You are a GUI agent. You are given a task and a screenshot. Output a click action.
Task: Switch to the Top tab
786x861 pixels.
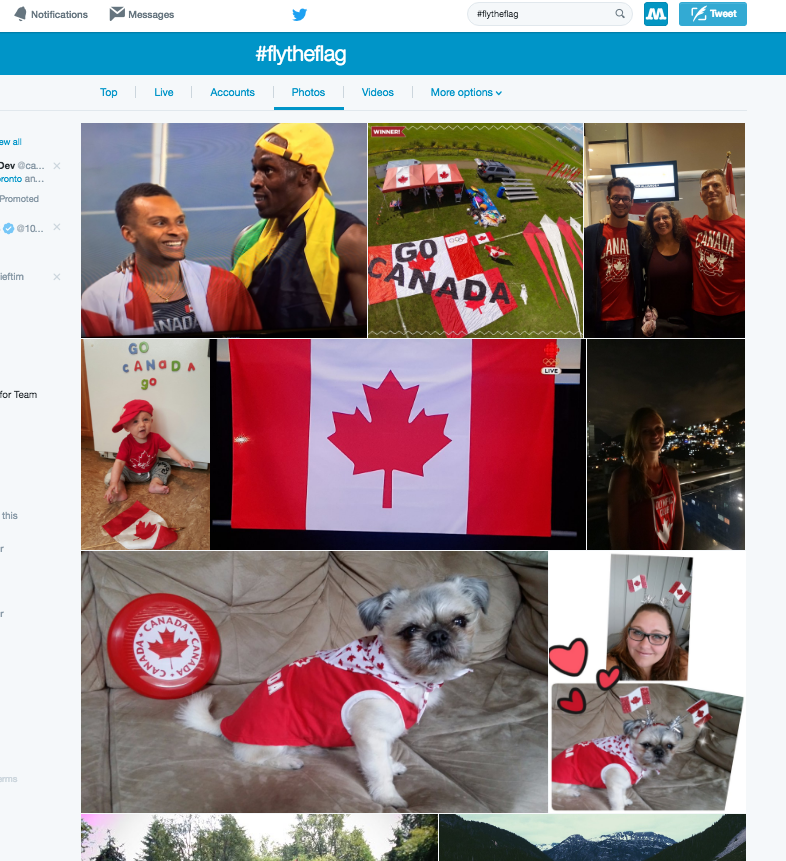click(108, 92)
